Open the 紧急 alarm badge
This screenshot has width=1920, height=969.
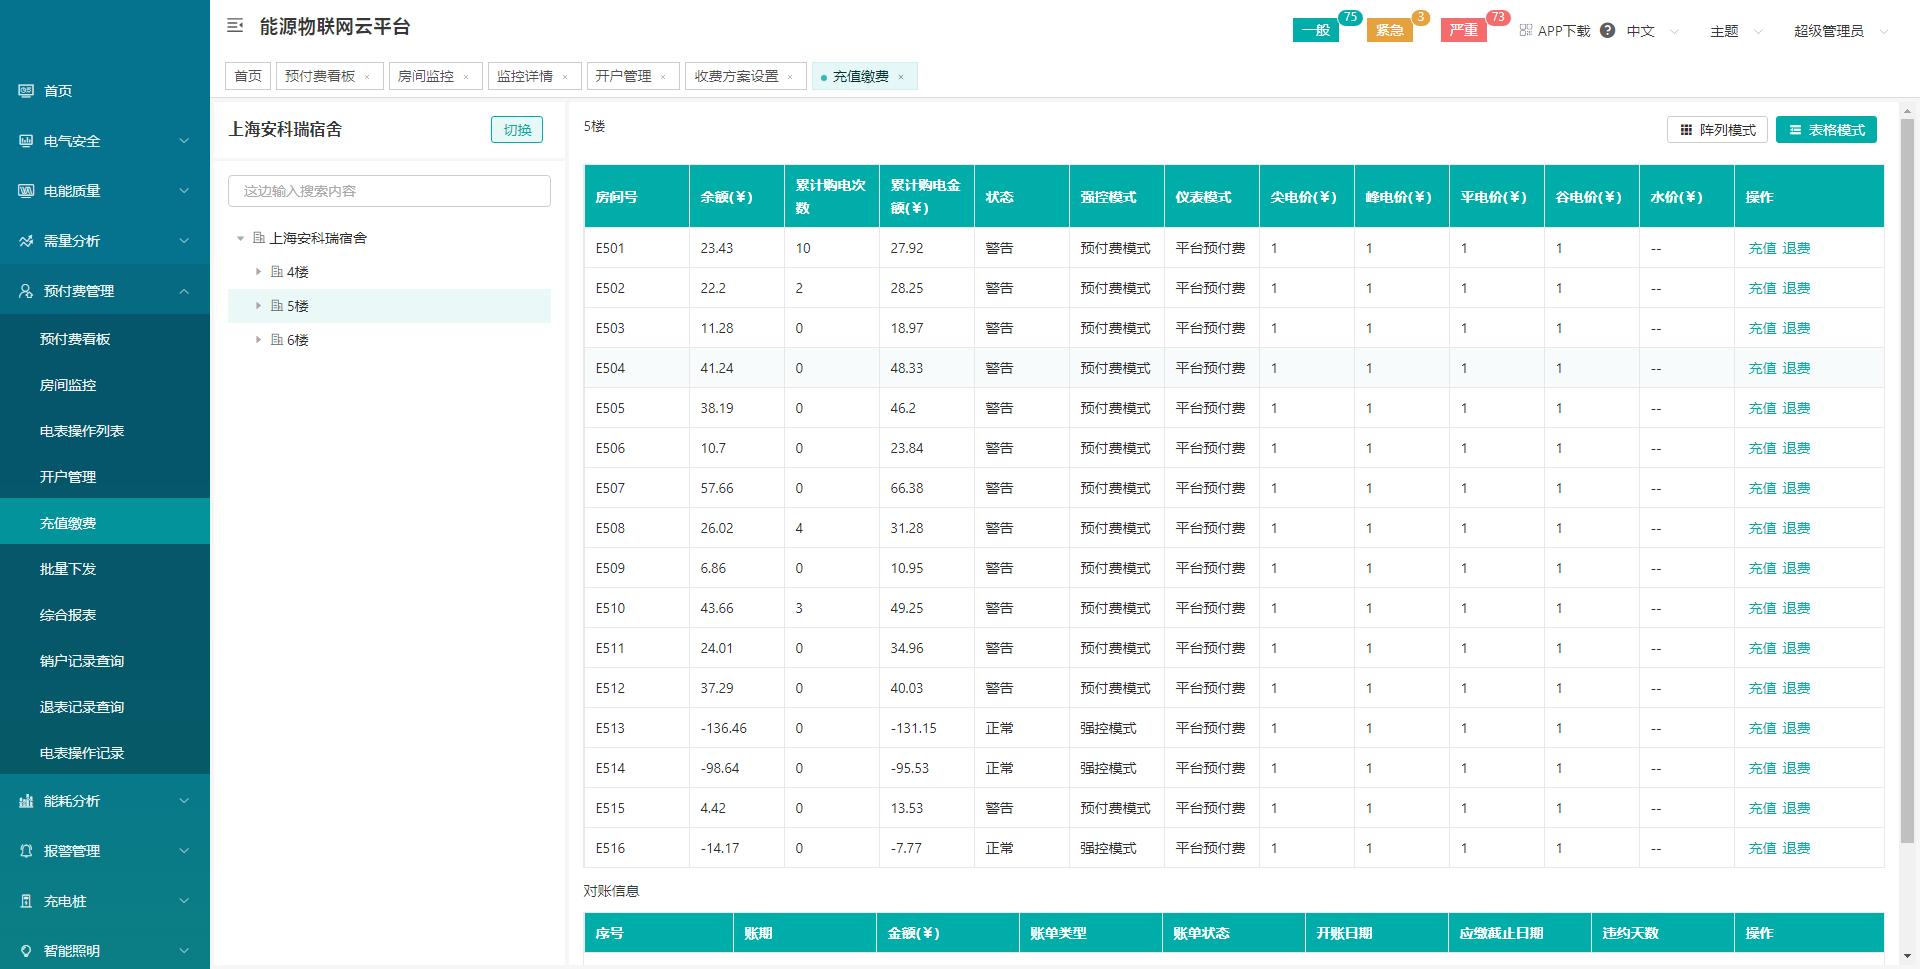(x=1391, y=29)
